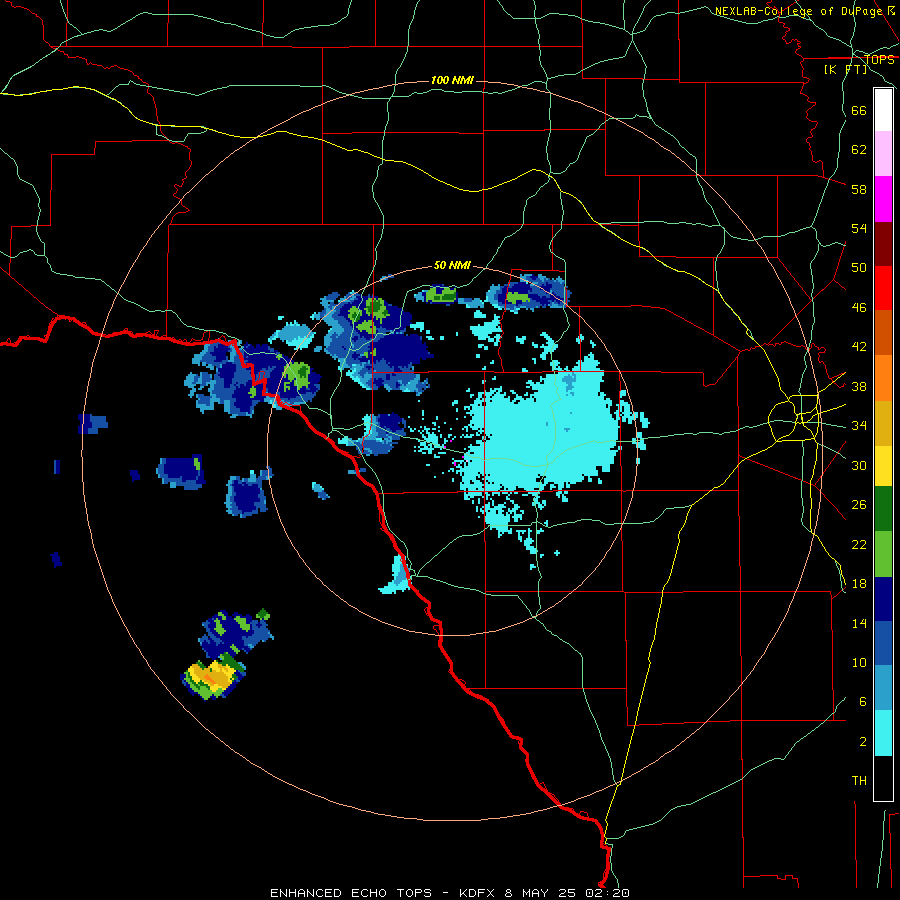
Task: Click the light green 26 legend swatch
Action: click(883, 554)
